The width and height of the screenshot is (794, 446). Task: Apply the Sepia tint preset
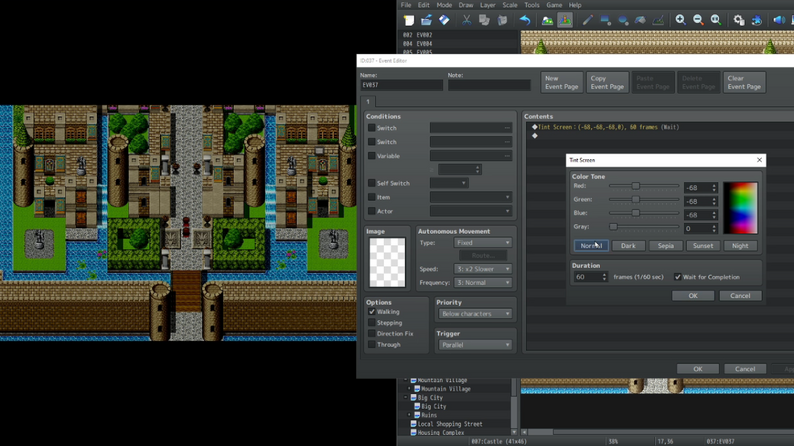[x=665, y=246]
